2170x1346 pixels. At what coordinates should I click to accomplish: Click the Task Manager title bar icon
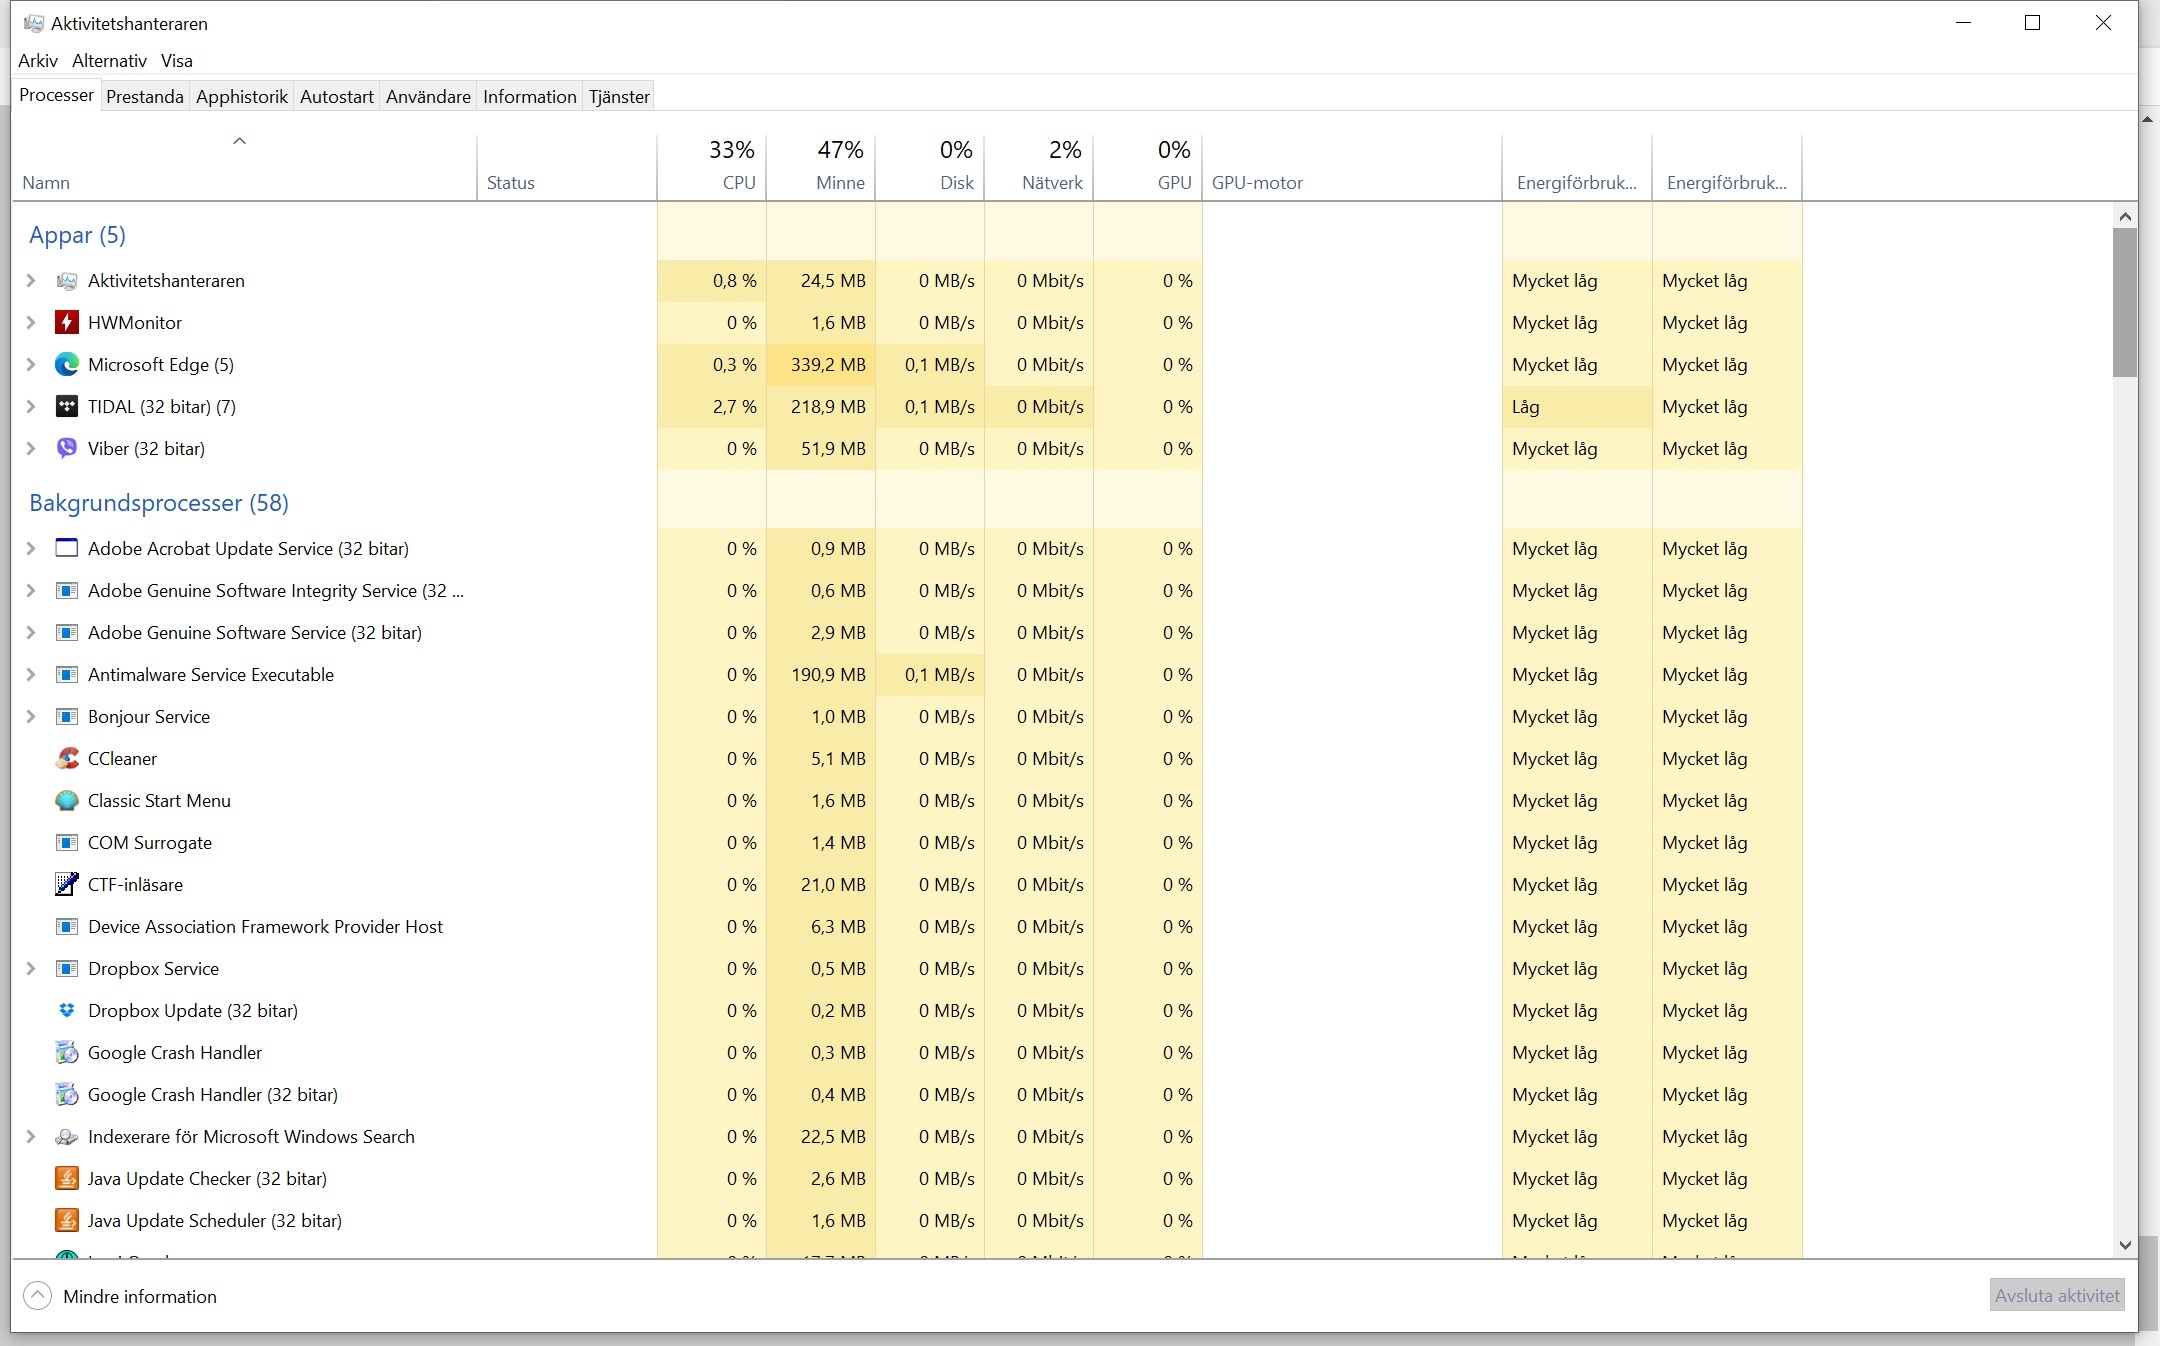coord(33,23)
